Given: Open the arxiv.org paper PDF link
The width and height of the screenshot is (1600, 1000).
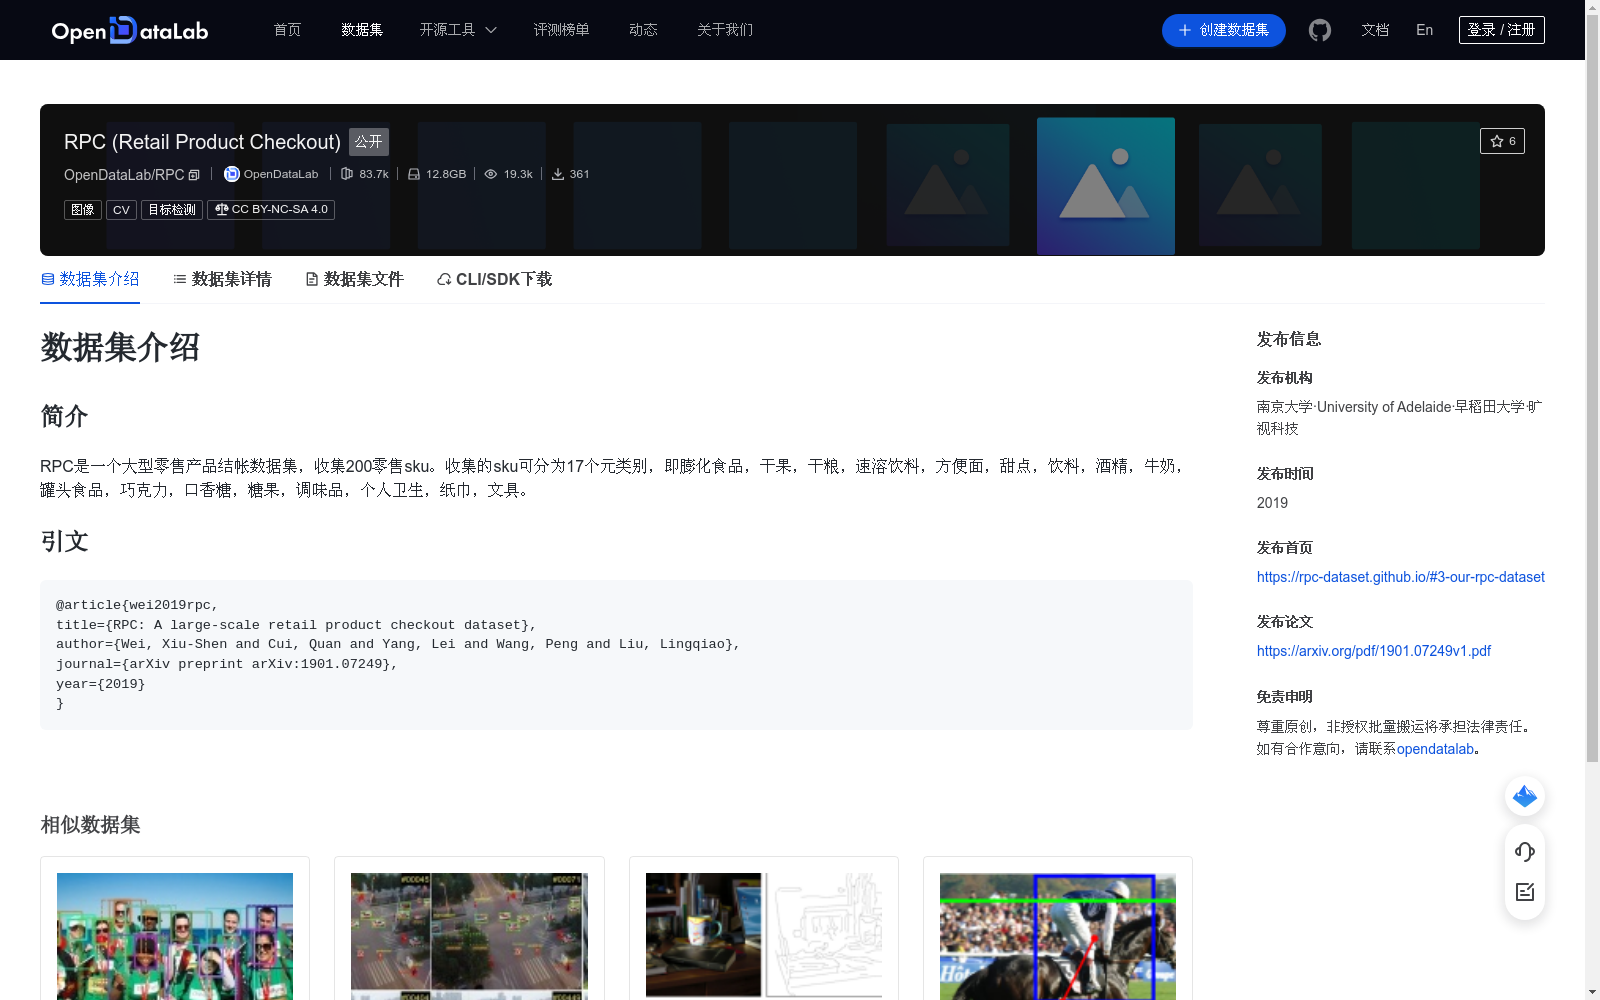Looking at the screenshot, I should (1374, 651).
